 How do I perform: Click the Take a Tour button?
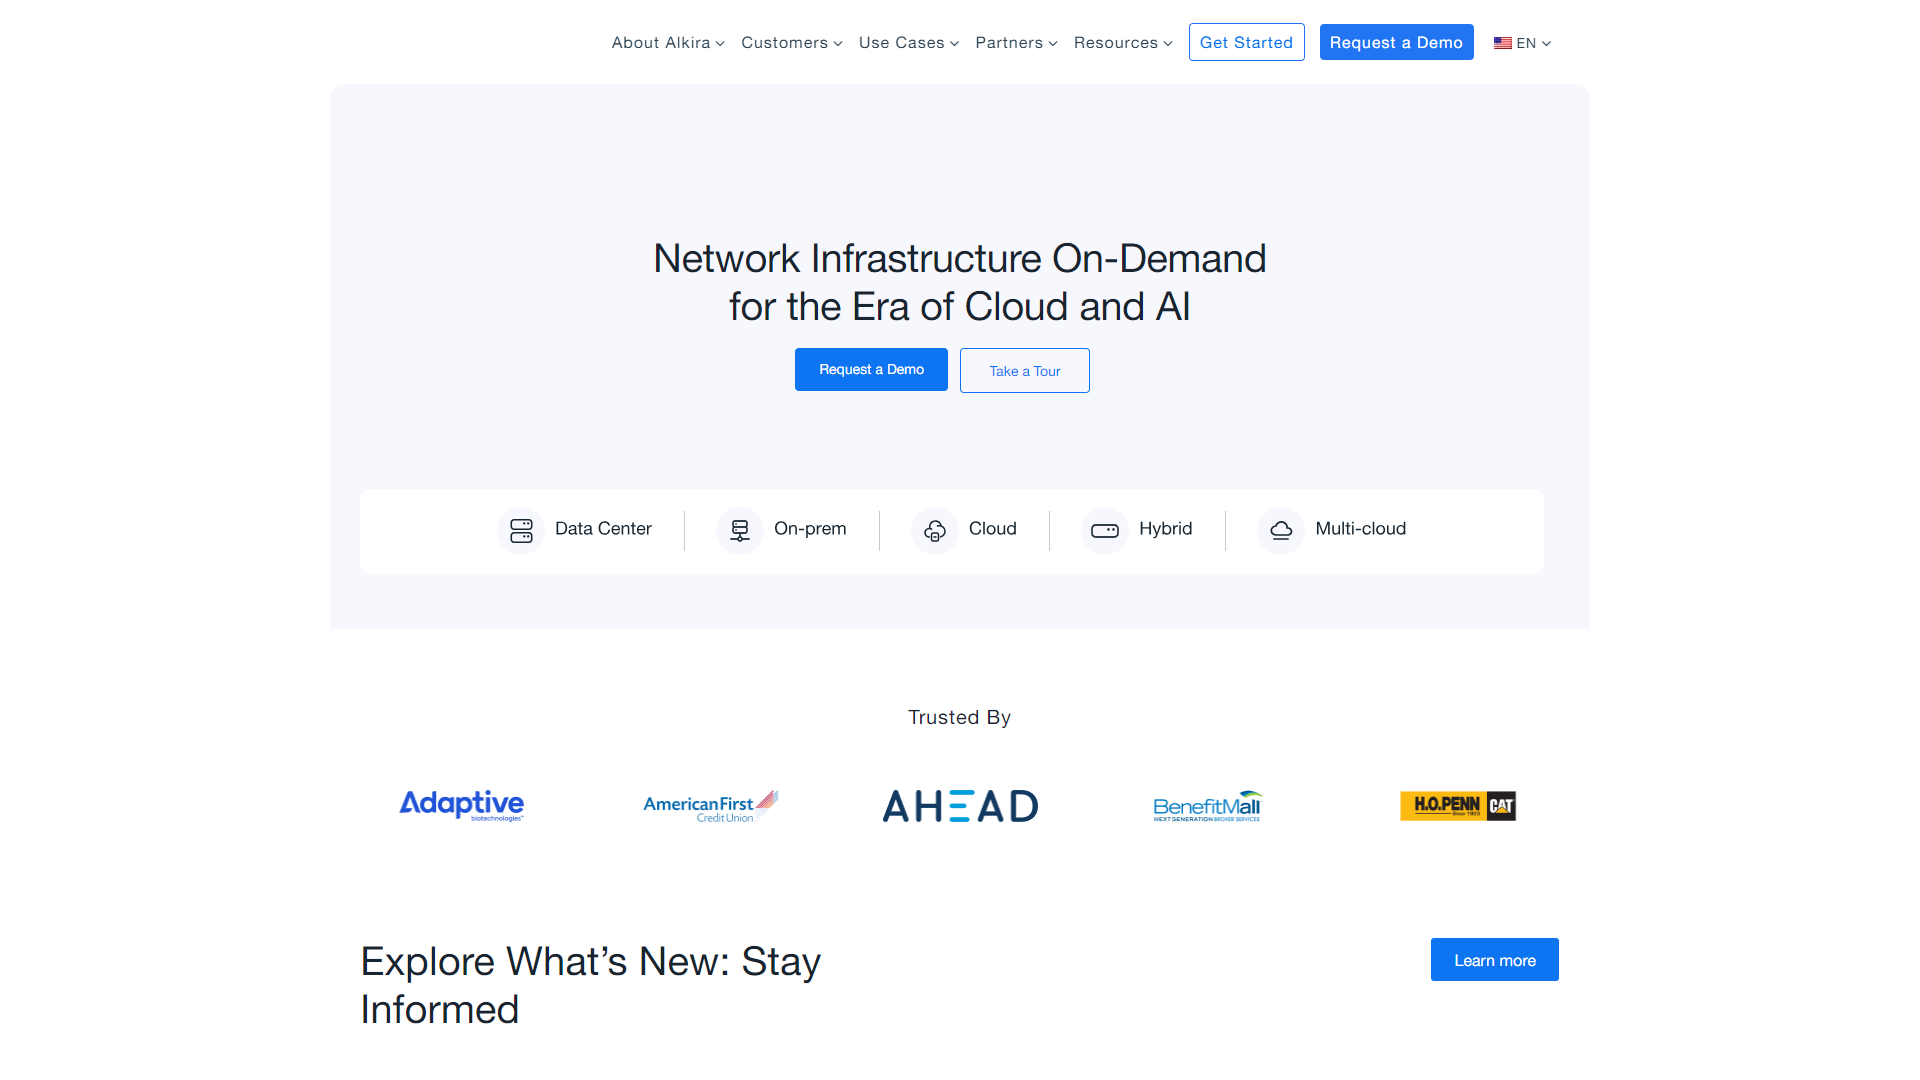pos(1024,371)
